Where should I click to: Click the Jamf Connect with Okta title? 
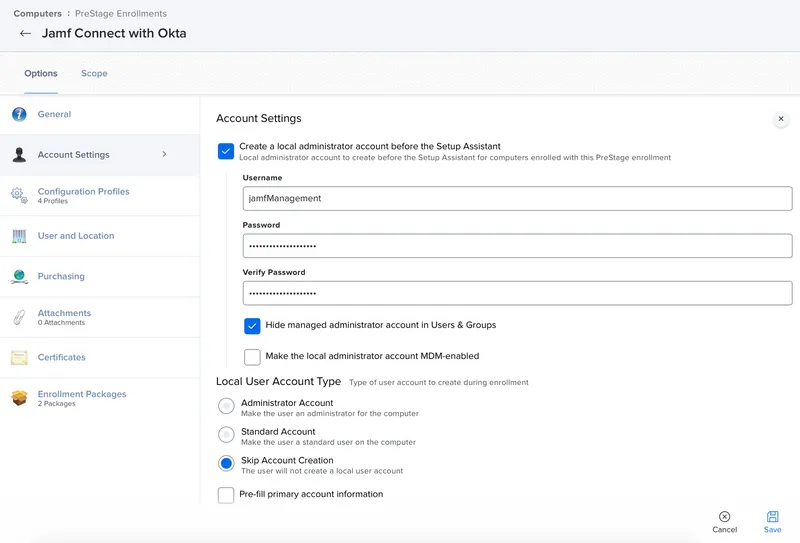click(x=114, y=34)
